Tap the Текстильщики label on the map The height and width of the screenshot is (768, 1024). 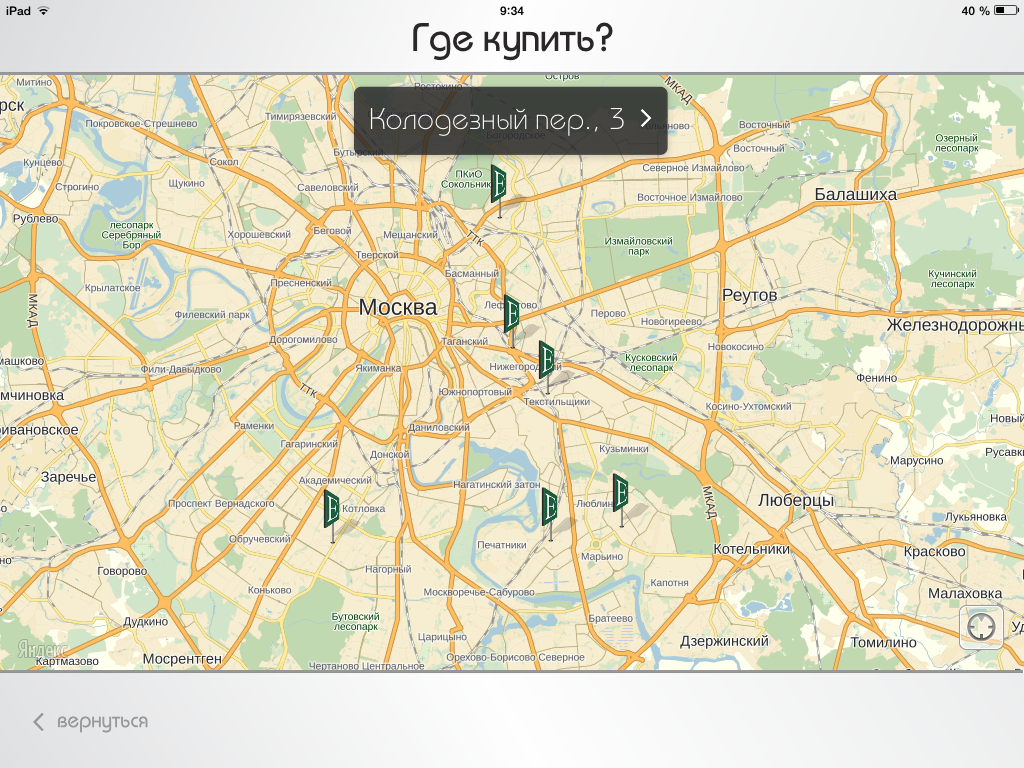point(556,402)
